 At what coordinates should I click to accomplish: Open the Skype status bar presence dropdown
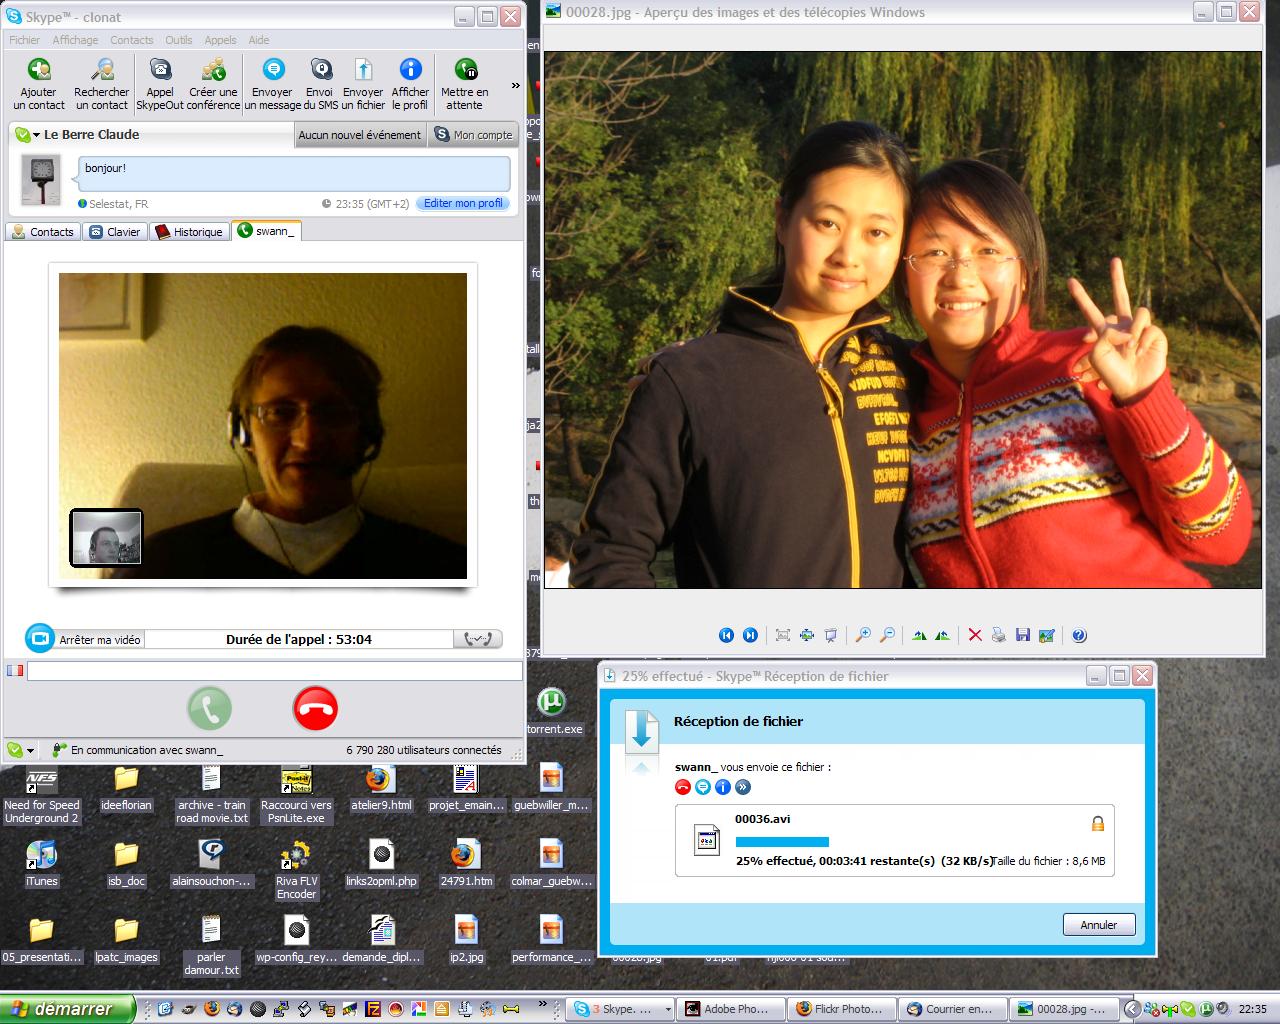(x=20, y=750)
